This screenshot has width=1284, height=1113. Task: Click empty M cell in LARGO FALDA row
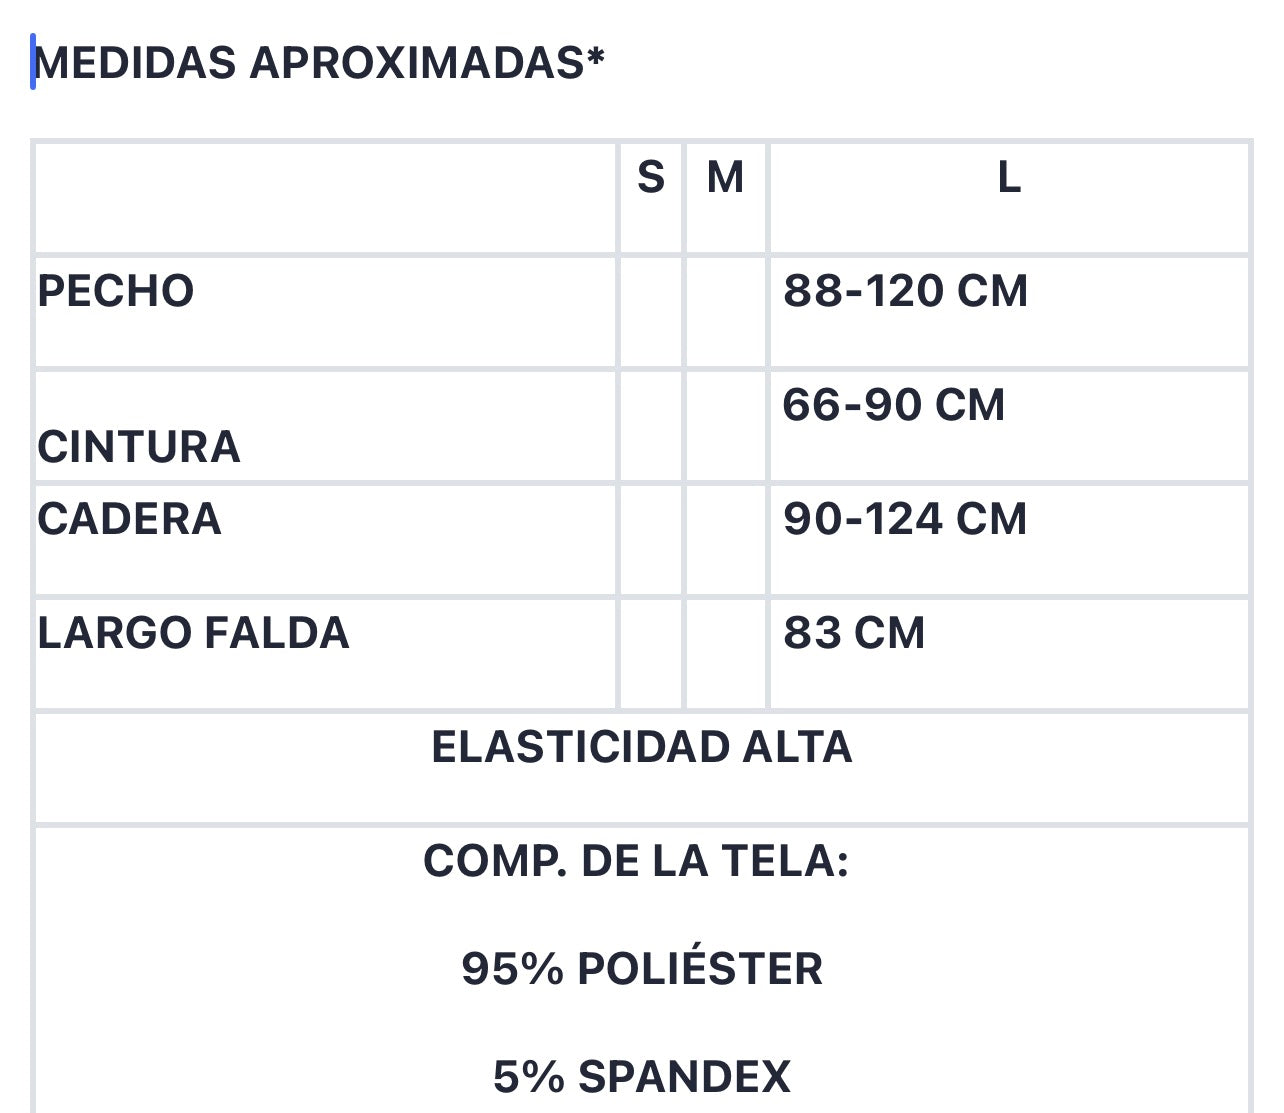(x=725, y=654)
